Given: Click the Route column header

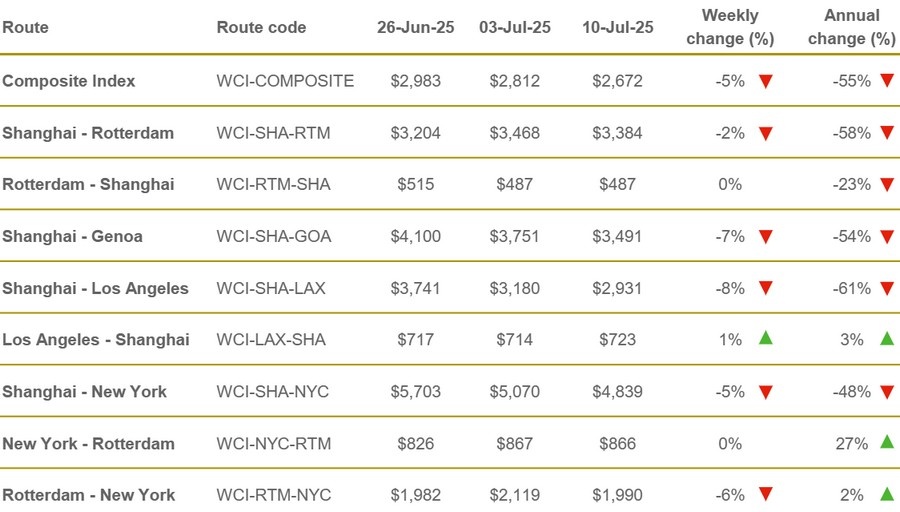Looking at the screenshot, I should (x=25, y=27).
